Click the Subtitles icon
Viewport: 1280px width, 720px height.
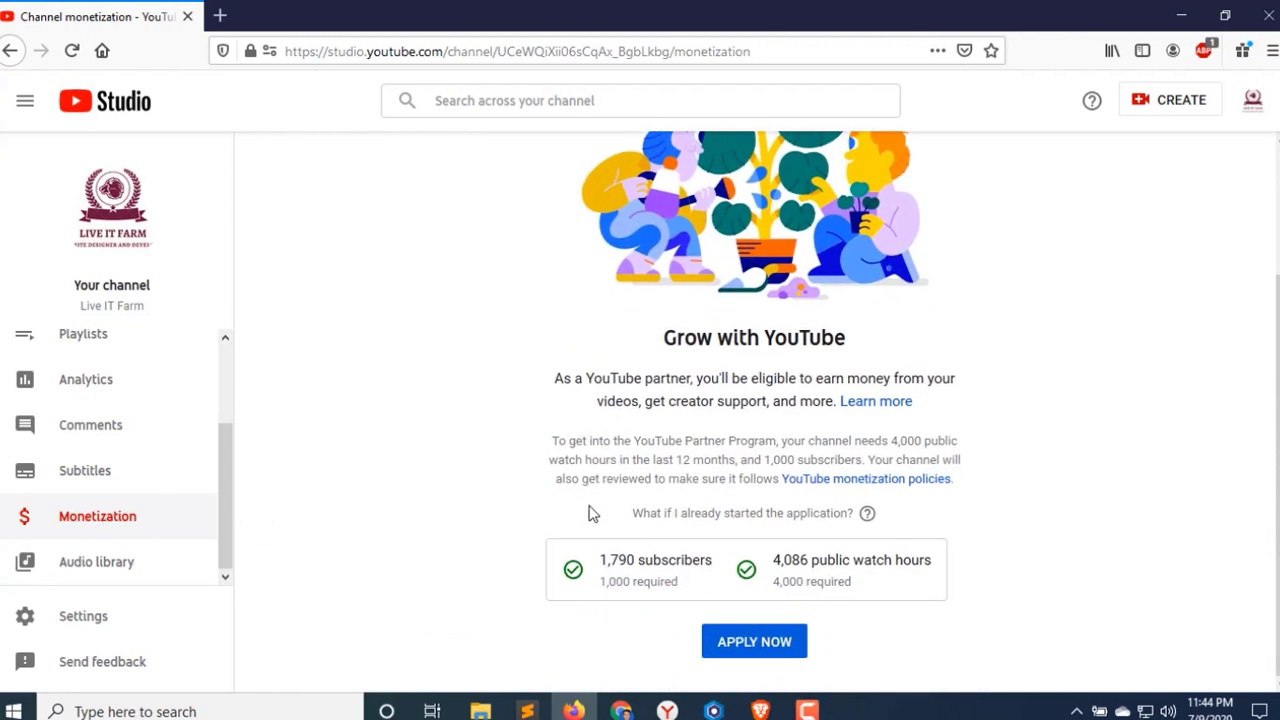(25, 471)
